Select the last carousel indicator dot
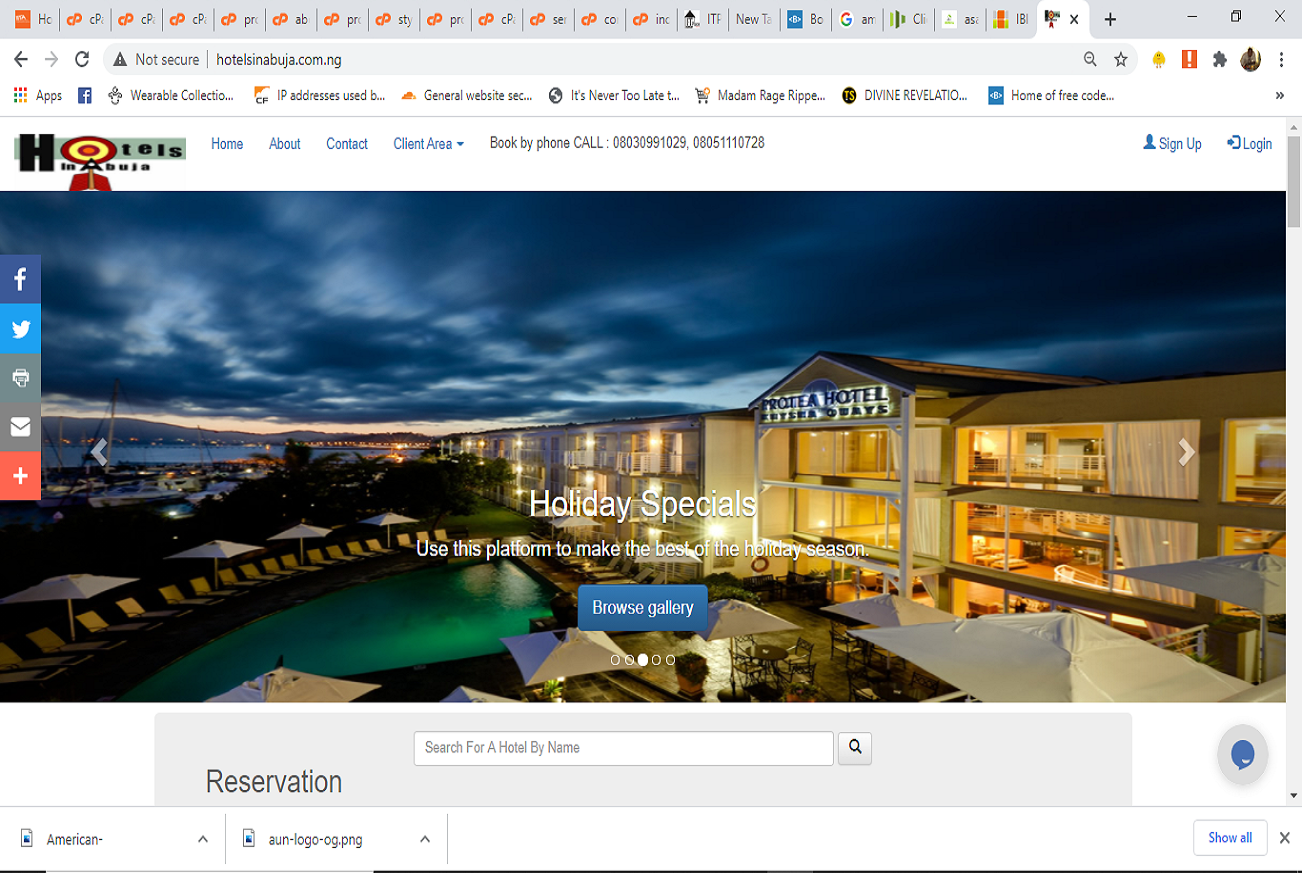Image resolution: width=1302 pixels, height=873 pixels. point(671,660)
